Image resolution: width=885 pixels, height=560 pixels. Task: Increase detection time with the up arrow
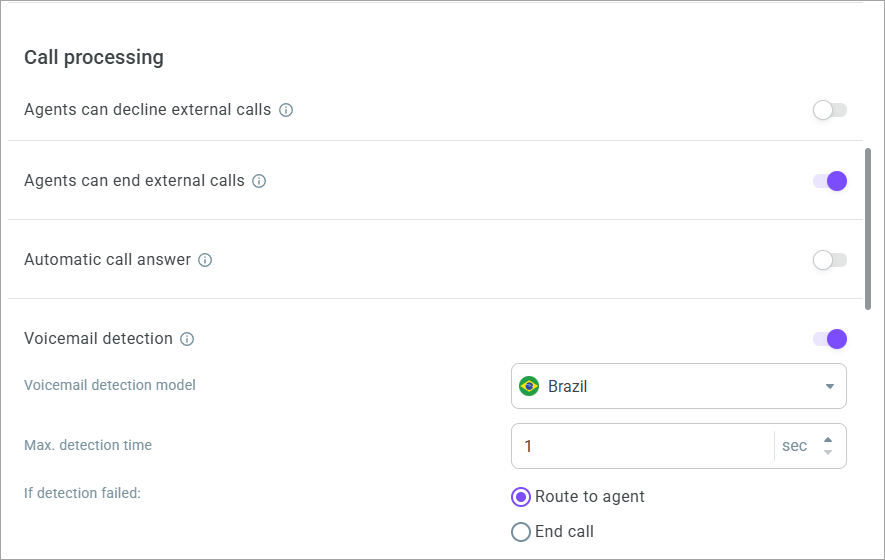pyautogui.click(x=828, y=440)
